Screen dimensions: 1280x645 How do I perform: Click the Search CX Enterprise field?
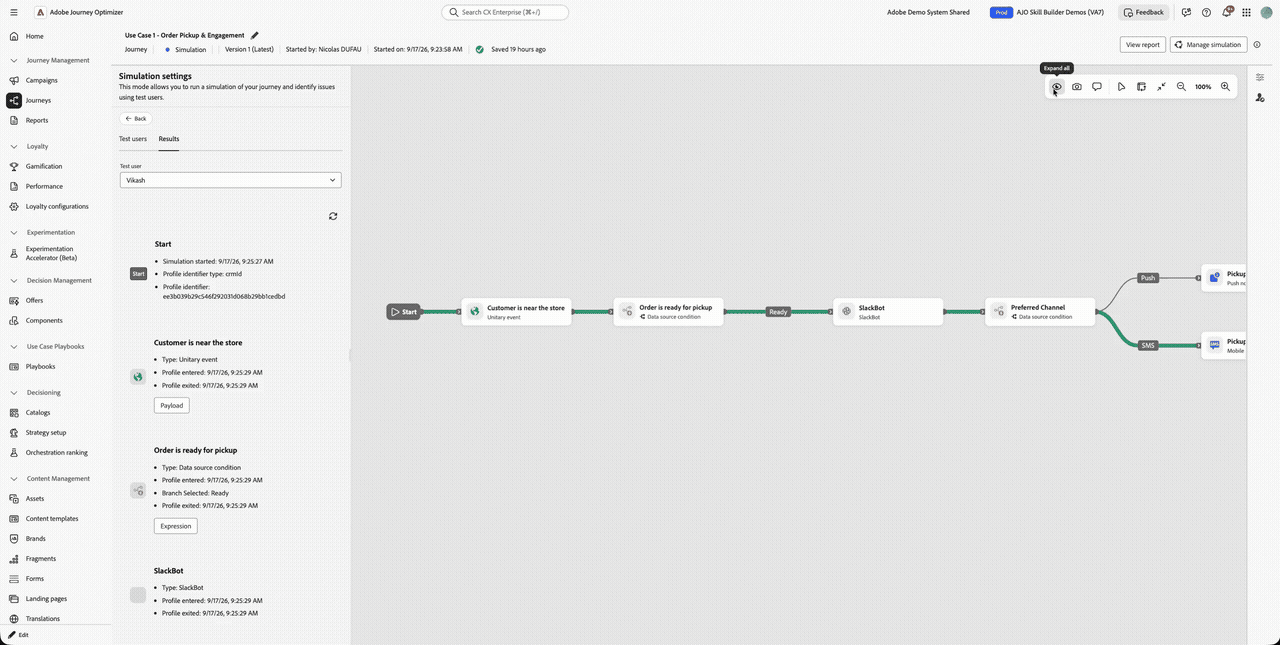(x=505, y=12)
